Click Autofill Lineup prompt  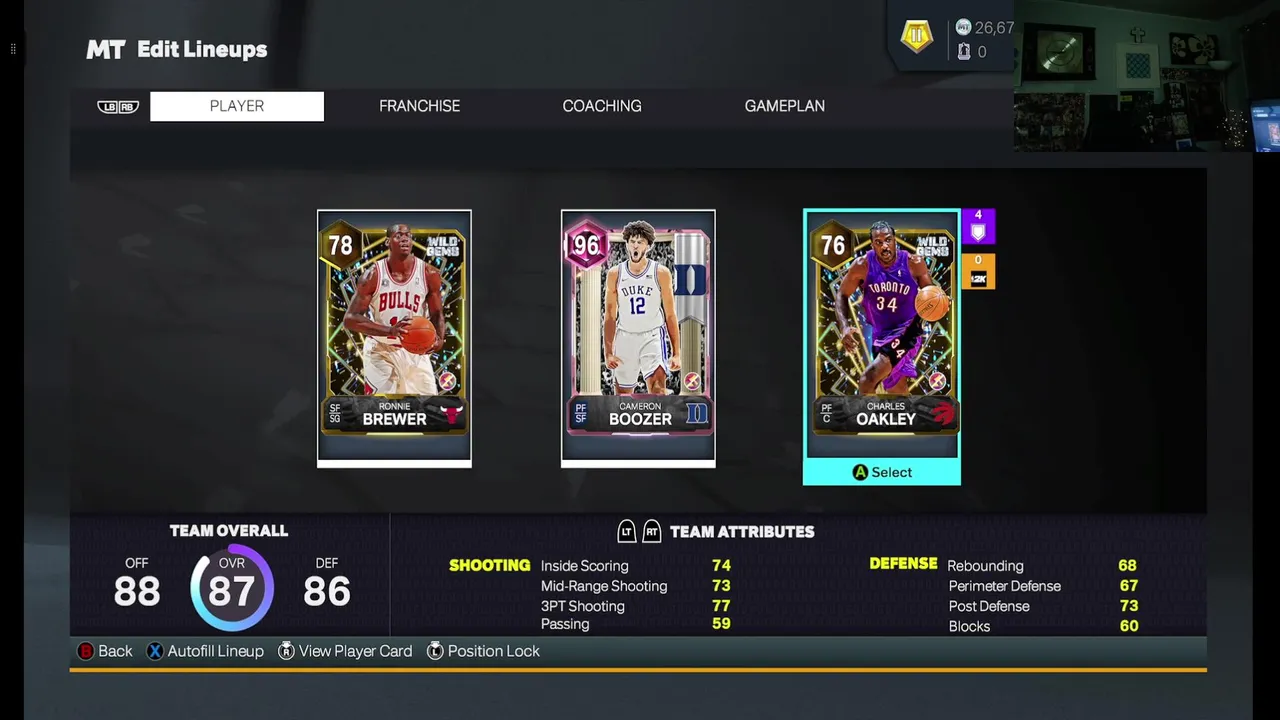pyautogui.click(x=205, y=651)
